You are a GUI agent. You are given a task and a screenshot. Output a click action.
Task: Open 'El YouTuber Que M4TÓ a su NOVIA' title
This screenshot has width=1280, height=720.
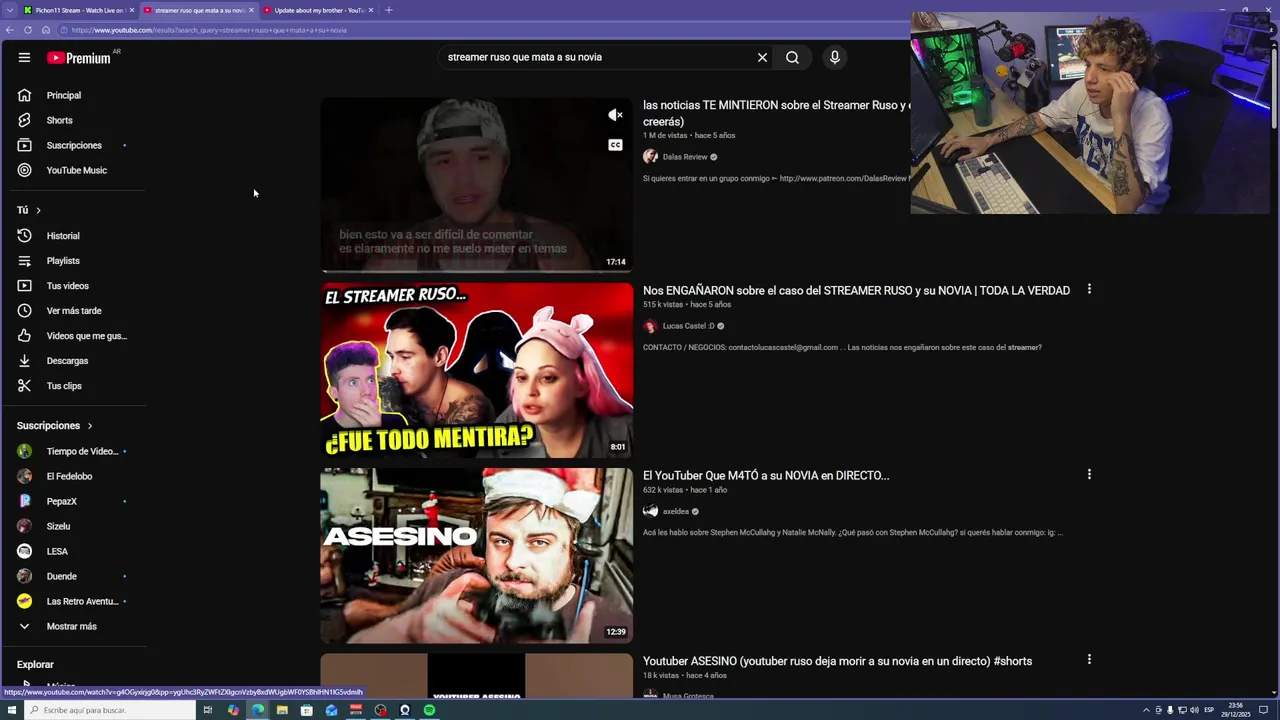766,475
